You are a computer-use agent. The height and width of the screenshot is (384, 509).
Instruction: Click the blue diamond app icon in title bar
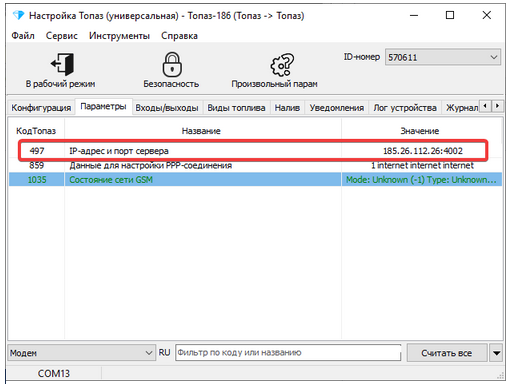tap(18, 15)
